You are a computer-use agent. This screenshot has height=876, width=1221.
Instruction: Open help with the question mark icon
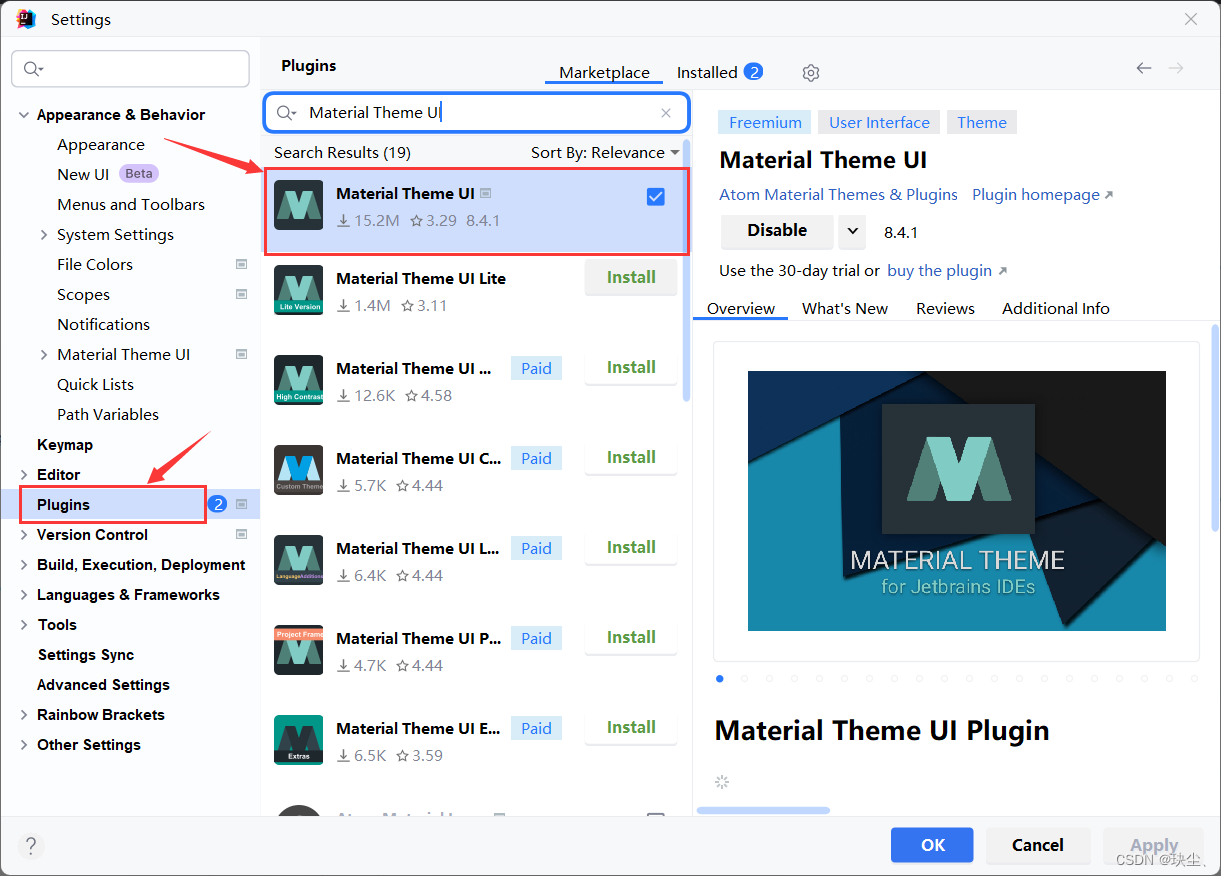tap(30, 846)
